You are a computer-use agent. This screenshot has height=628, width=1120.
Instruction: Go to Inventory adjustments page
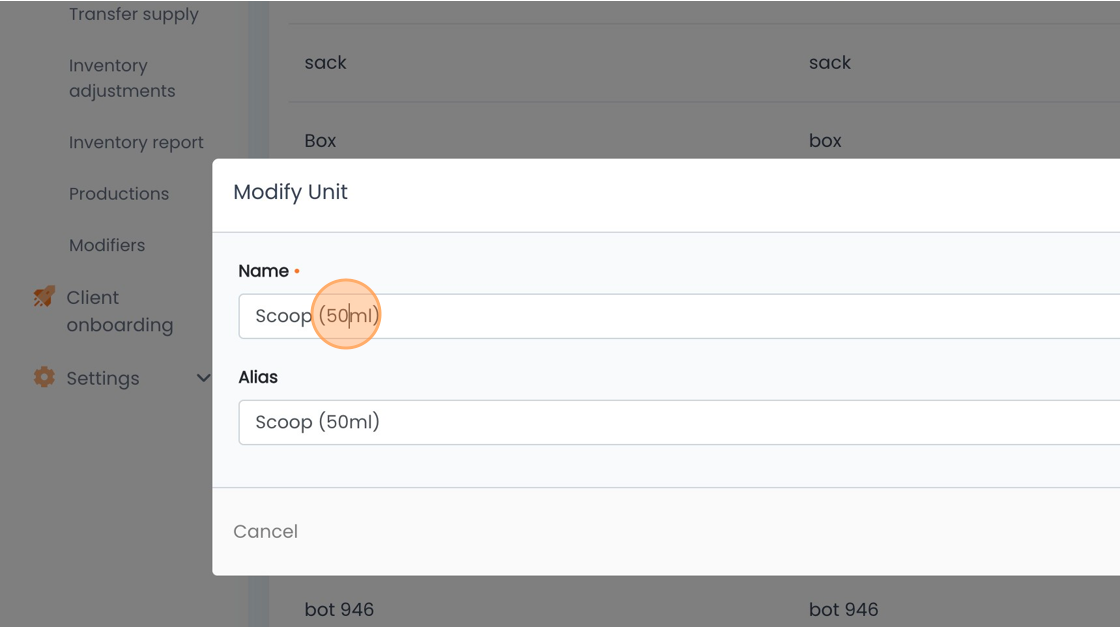[x=121, y=78]
